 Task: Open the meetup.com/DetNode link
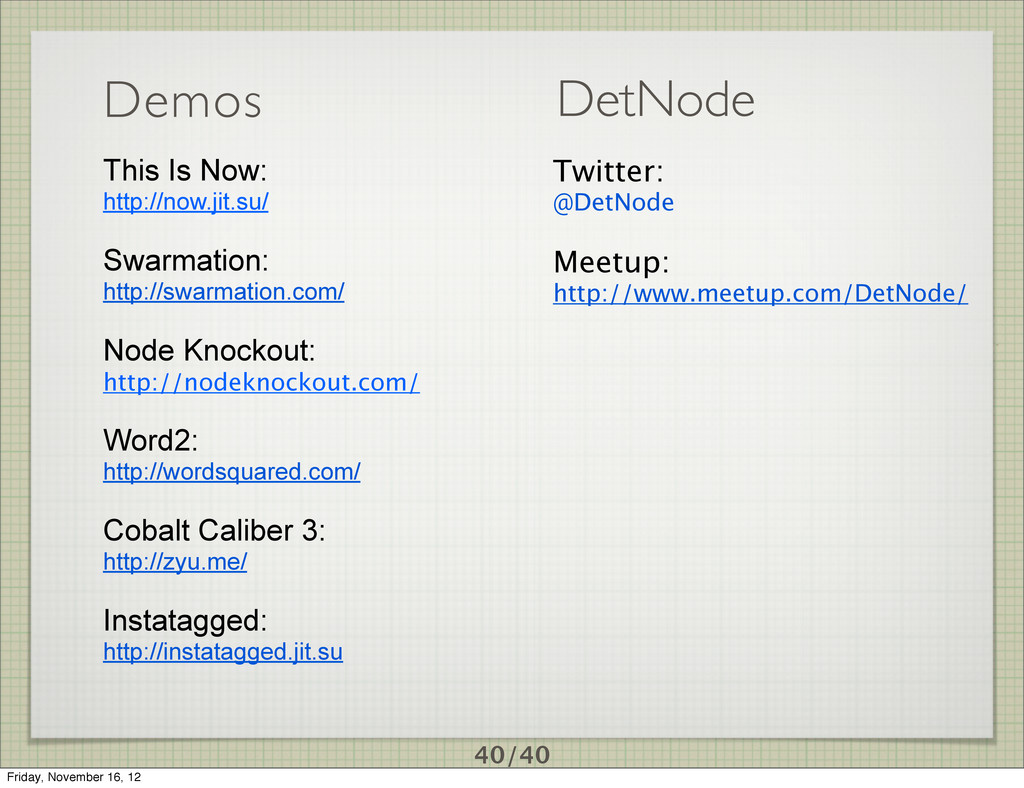pyautogui.click(x=760, y=293)
